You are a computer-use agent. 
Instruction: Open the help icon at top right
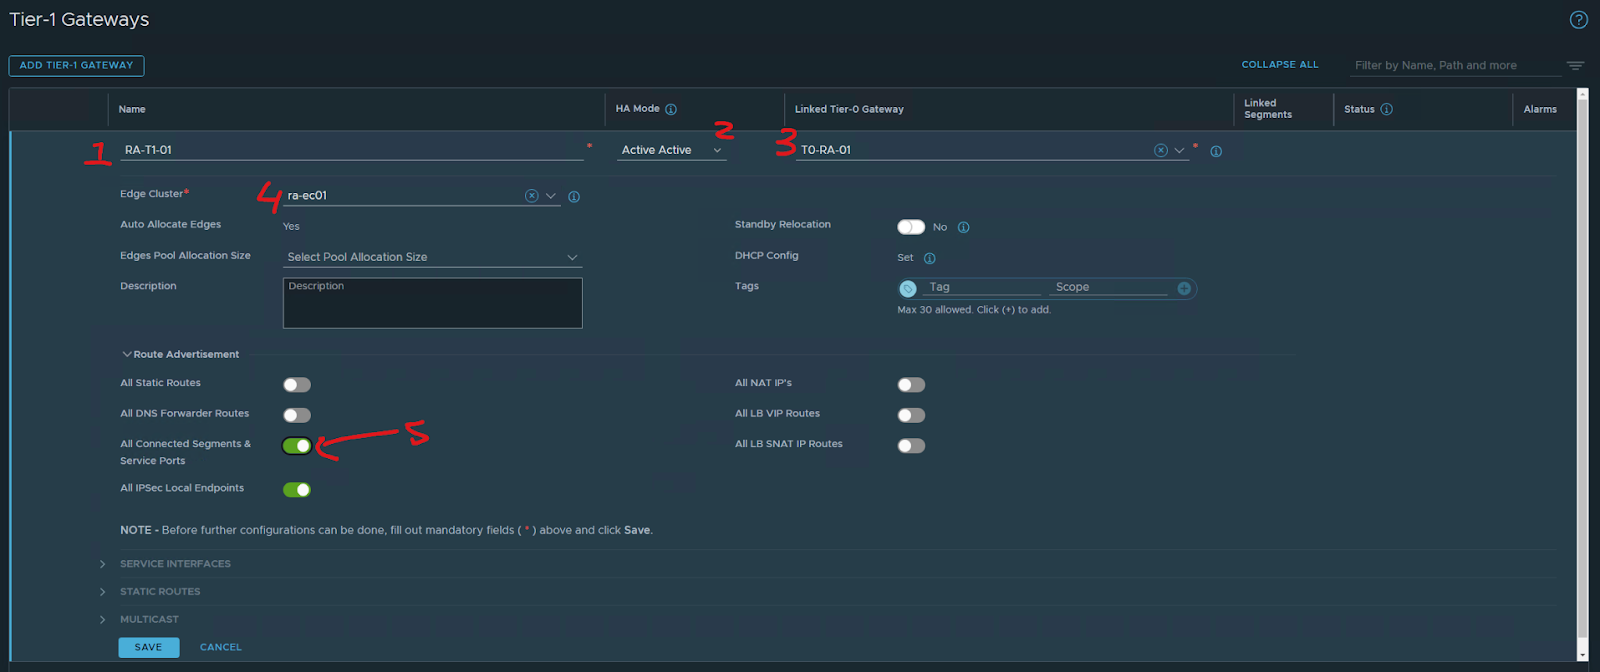point(1578,20)
